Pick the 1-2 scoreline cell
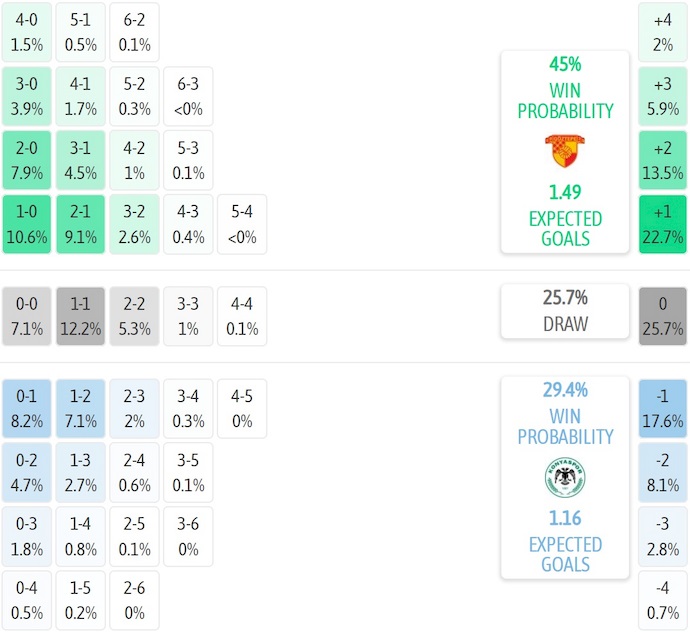This screenshot has width=690, height=632. click(x=80, y=409)
